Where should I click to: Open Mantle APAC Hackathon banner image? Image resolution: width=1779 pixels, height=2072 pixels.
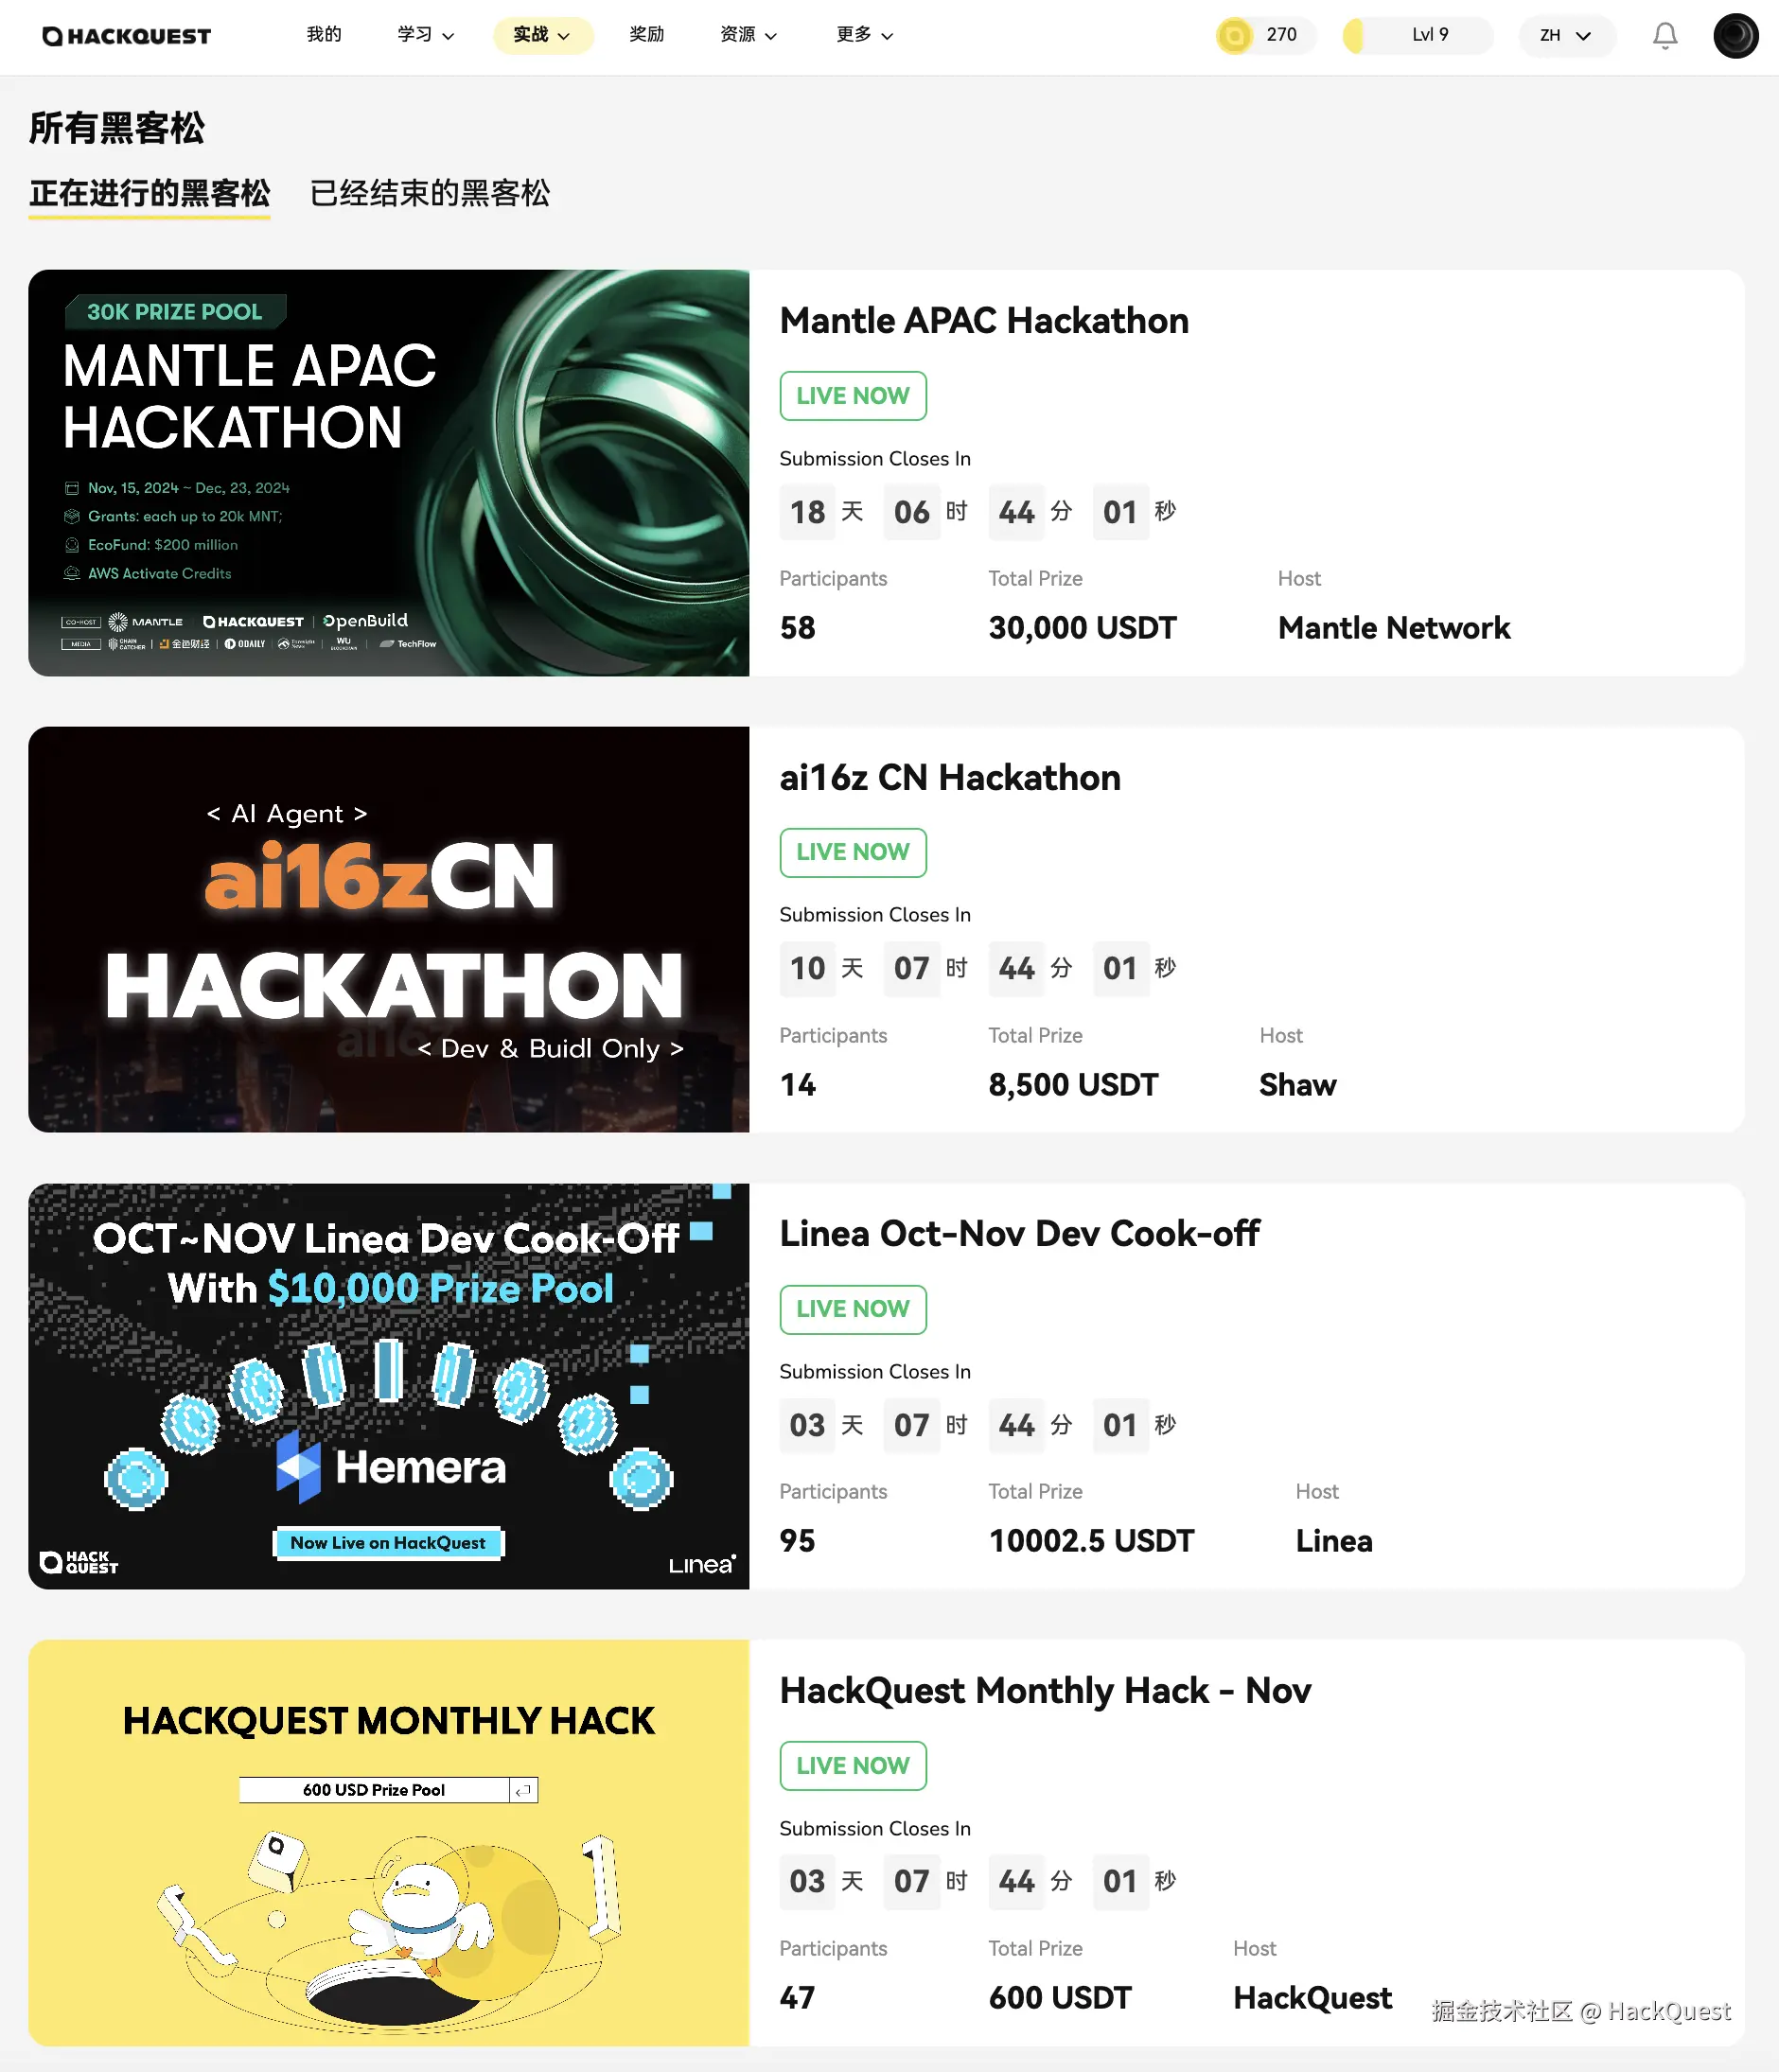coord(388,472)
